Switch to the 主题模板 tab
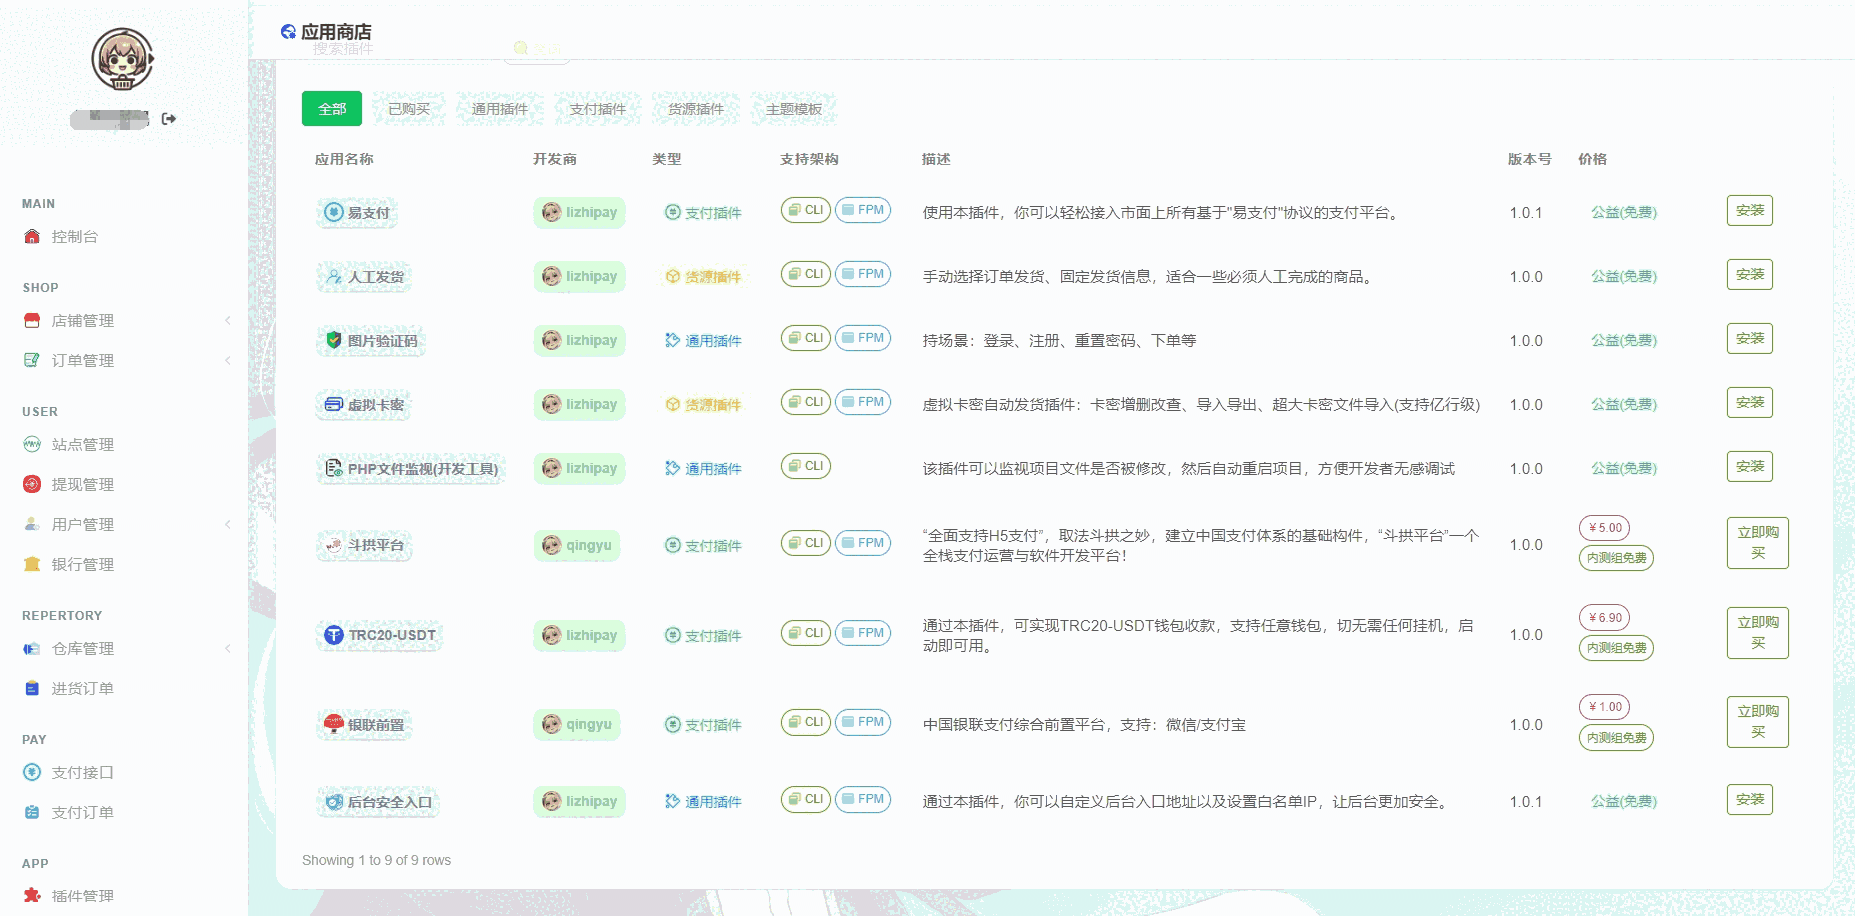1855x916 pixels. point(793,109)
